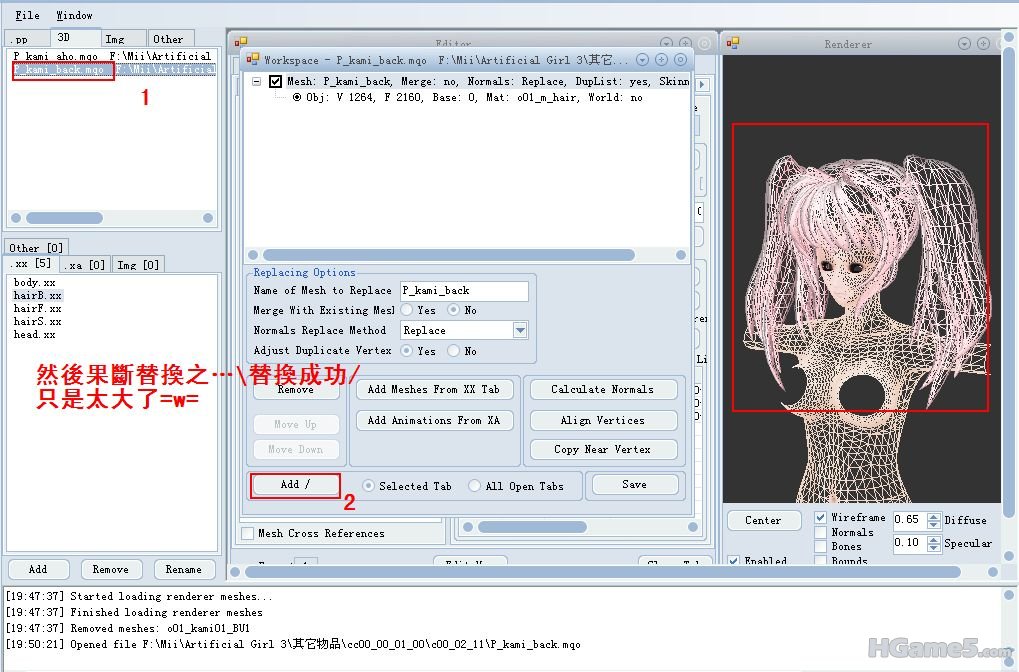Click the Workspace tree horizontal scrollbar thumb
Image resolution: width=1019 pixels, height=672 pixels.
click(448, 255)
